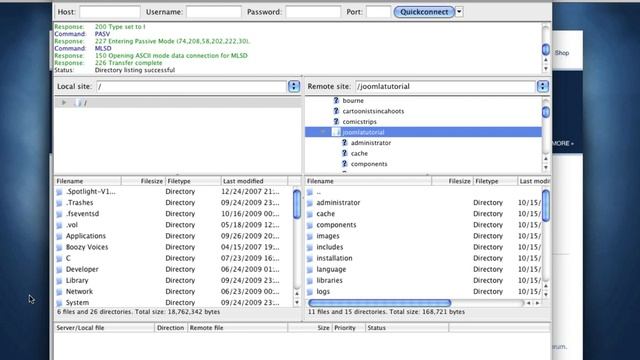Image resolution: width=640 pixels, height=360 pixels.
Task: Sort local files by Last modified column
Action: pyautogui.click(x=255, y=181)
